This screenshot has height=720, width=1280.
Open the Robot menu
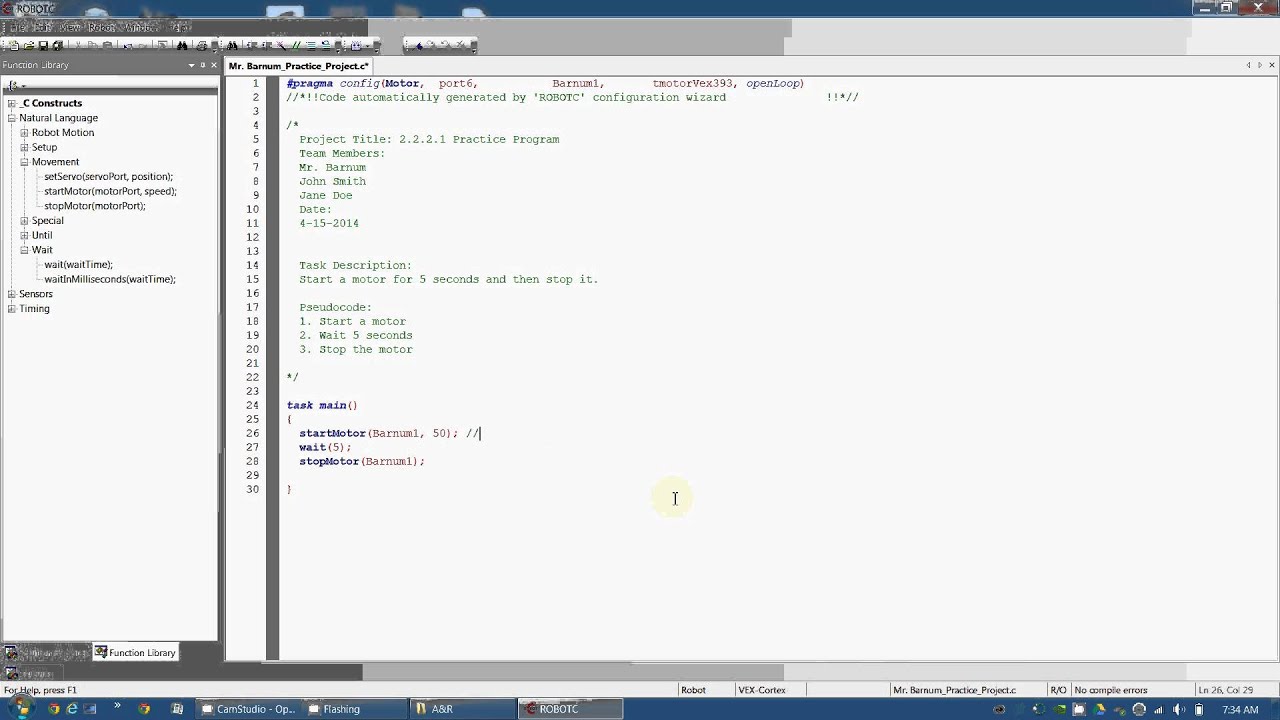101,27
